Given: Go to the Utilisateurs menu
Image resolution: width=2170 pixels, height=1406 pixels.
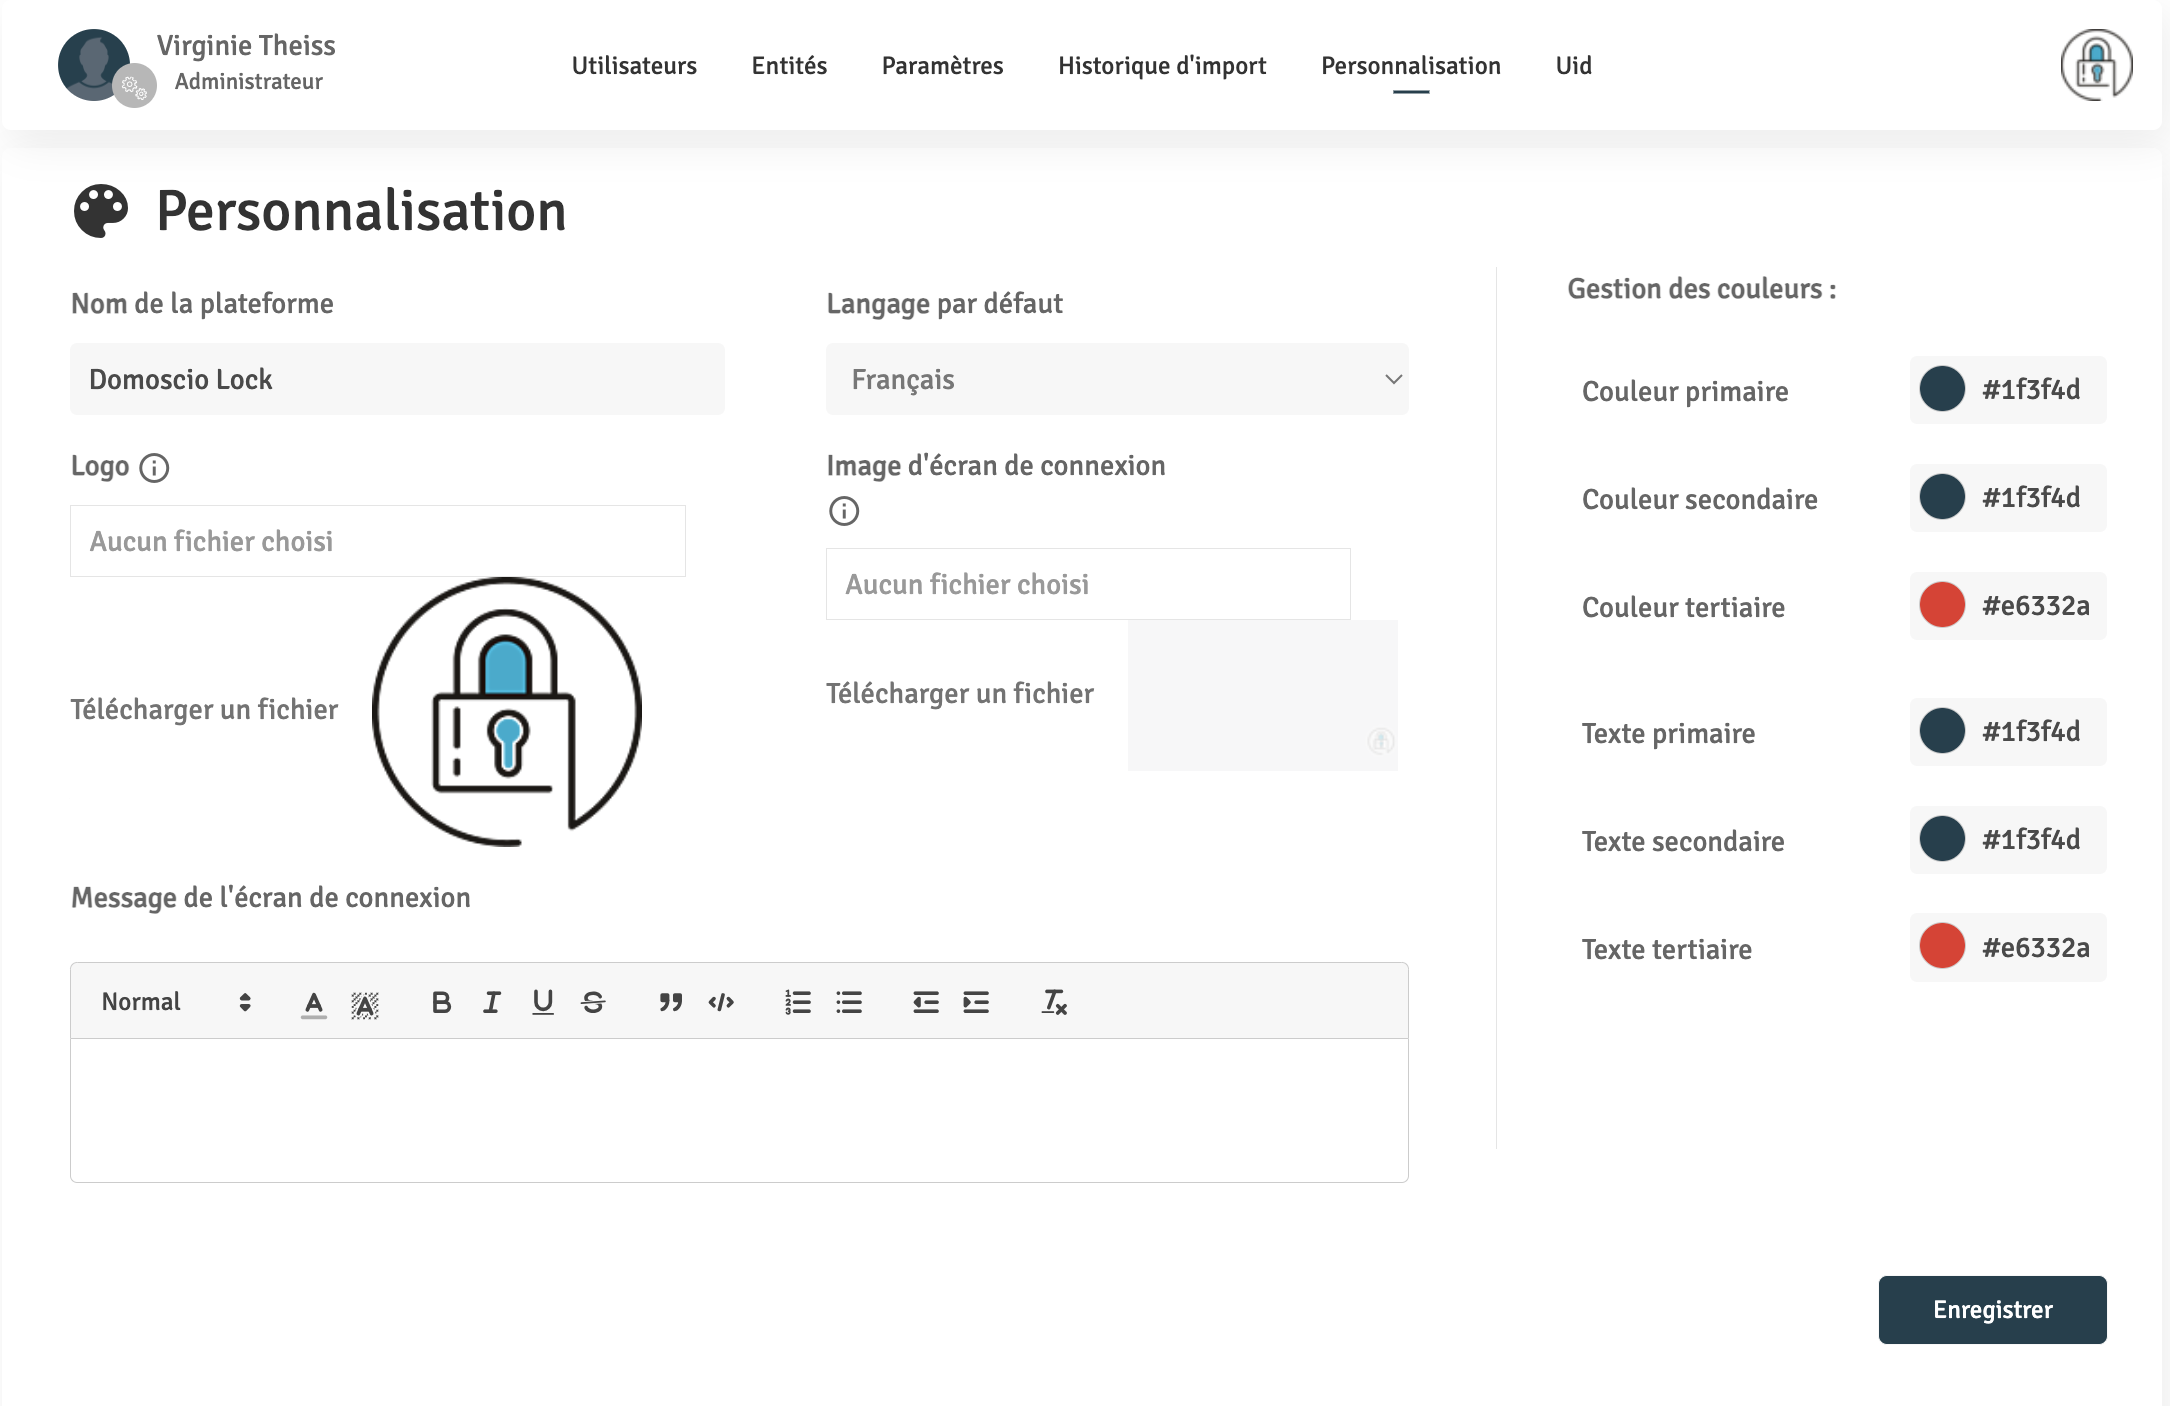Looking at the screenshot, I should tap(634, 66).
